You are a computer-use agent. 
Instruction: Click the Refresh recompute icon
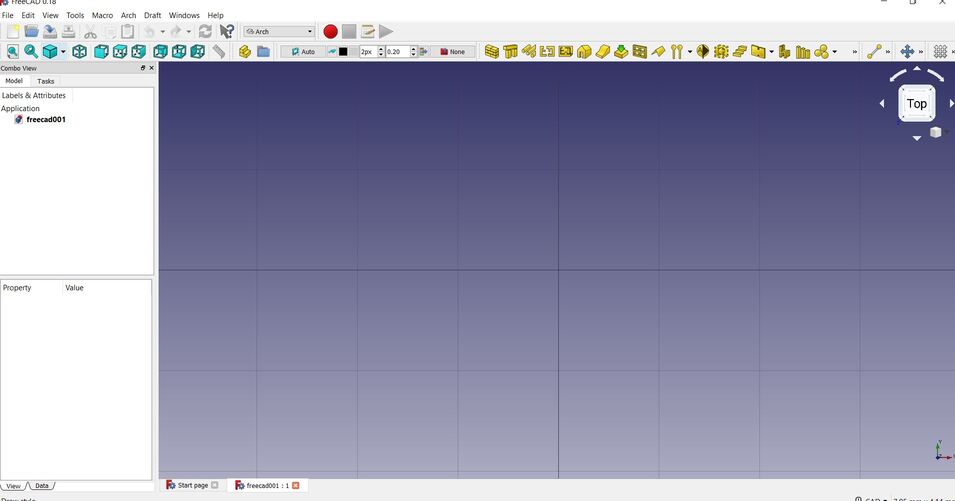205,32
